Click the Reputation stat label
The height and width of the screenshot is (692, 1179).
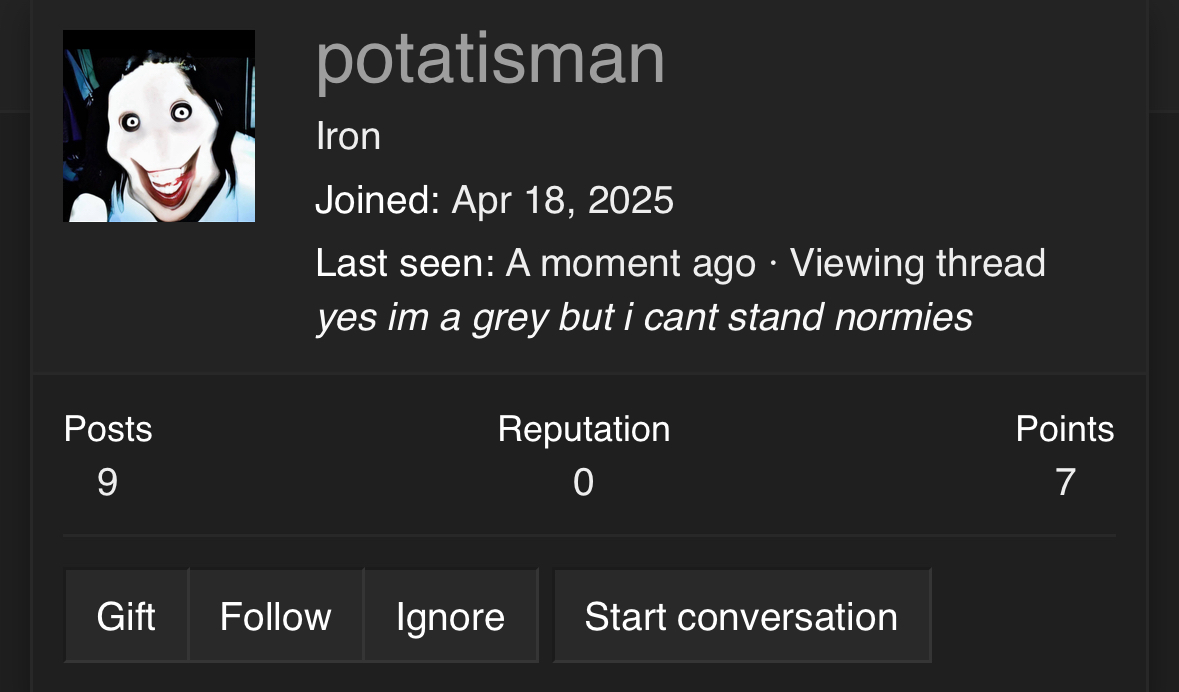583,429
